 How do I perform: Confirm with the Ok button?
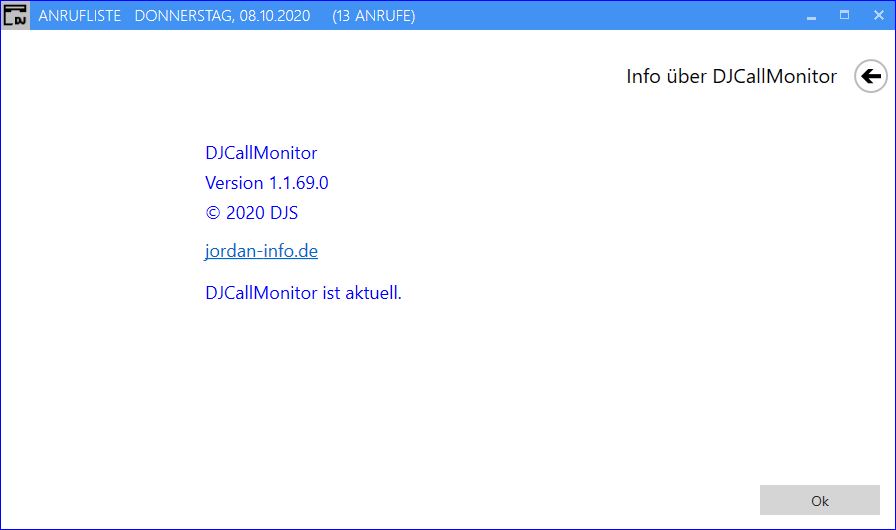(x=819, y=500)
